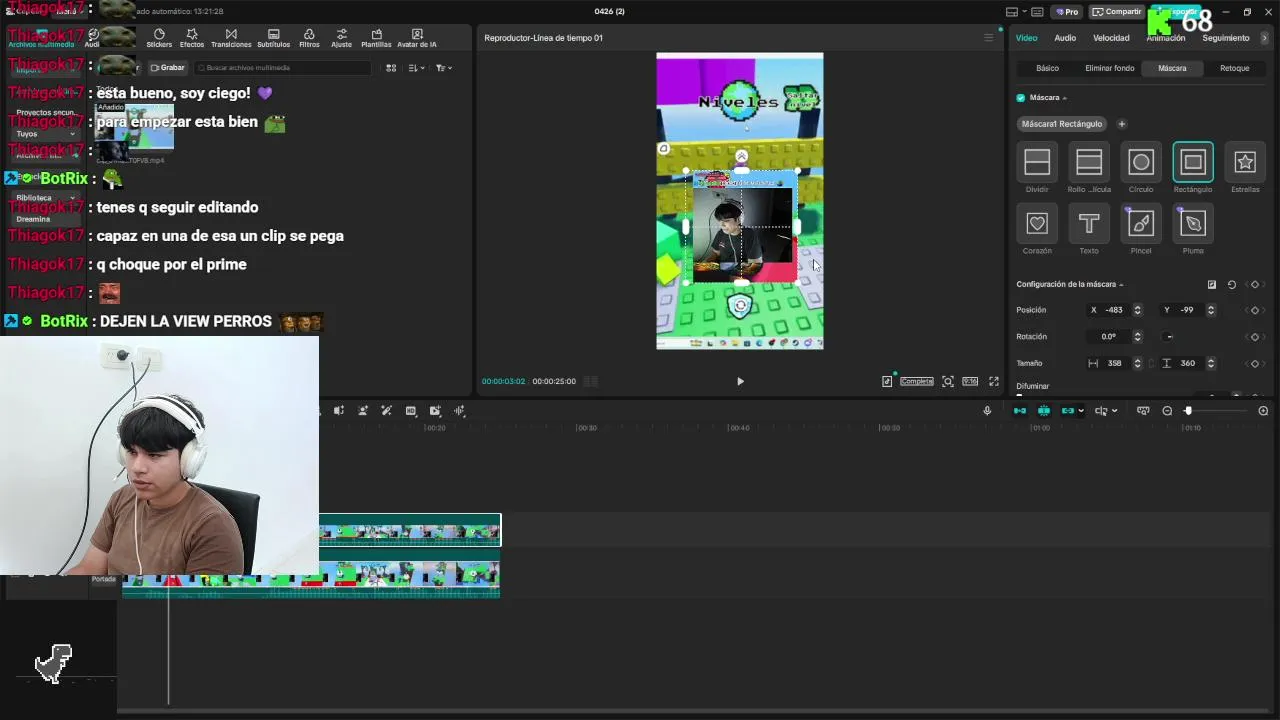1280x720 pixels.
Task: Toggle the mask configuration keyframe diamond
Action: 1255,284
